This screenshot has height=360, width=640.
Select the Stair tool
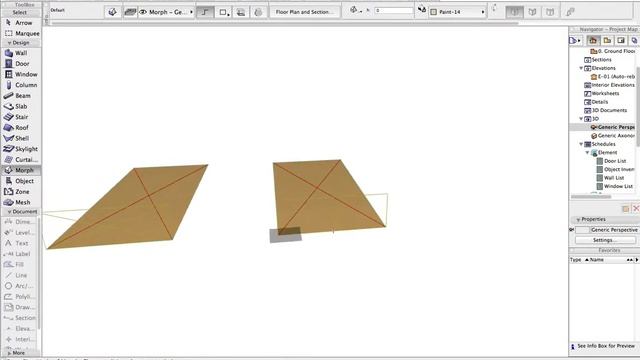point(20,117)
